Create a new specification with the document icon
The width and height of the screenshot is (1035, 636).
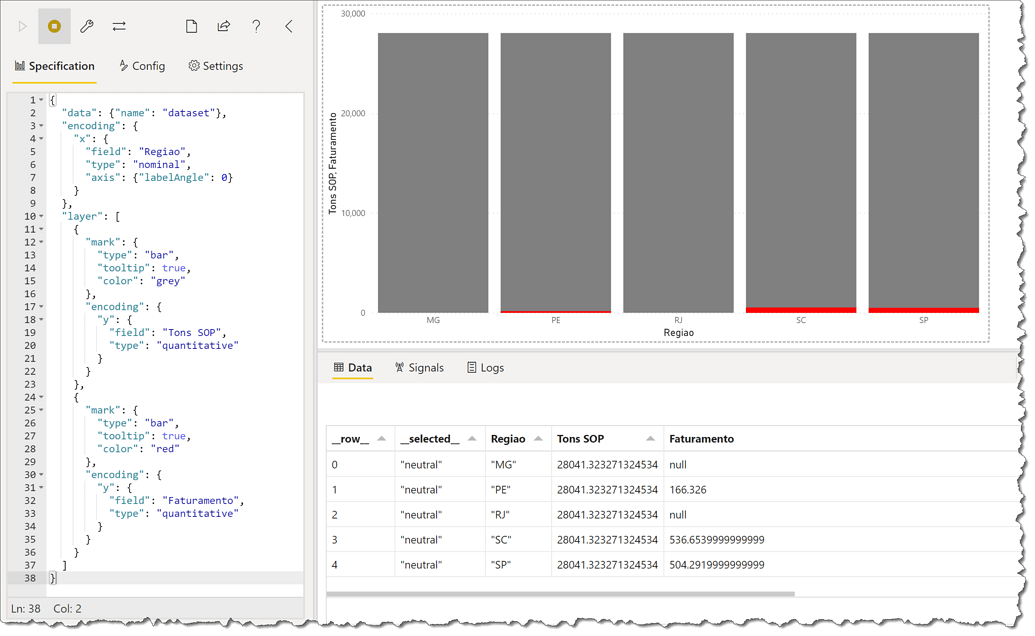(x=190, y=27)
